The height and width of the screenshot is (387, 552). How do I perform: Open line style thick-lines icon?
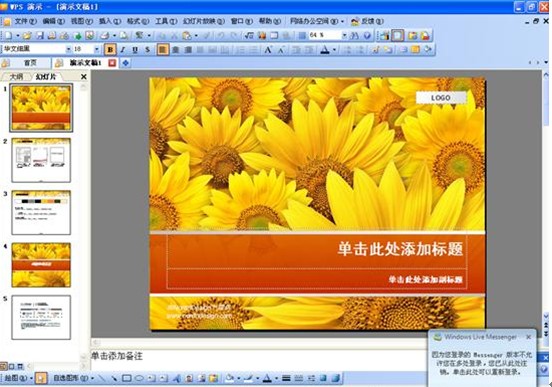[286, 378]
